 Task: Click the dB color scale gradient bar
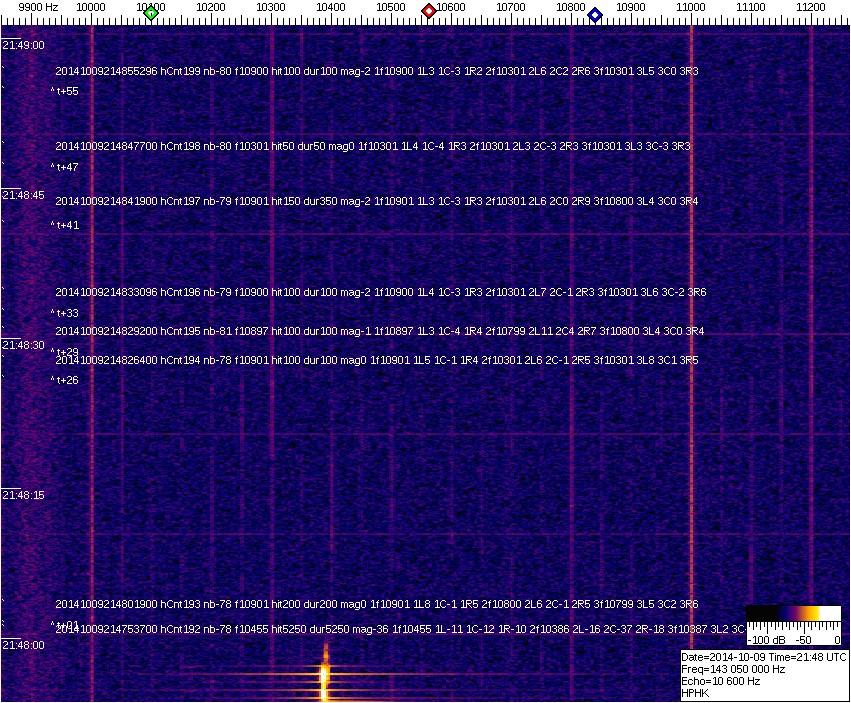coord(793,613)
